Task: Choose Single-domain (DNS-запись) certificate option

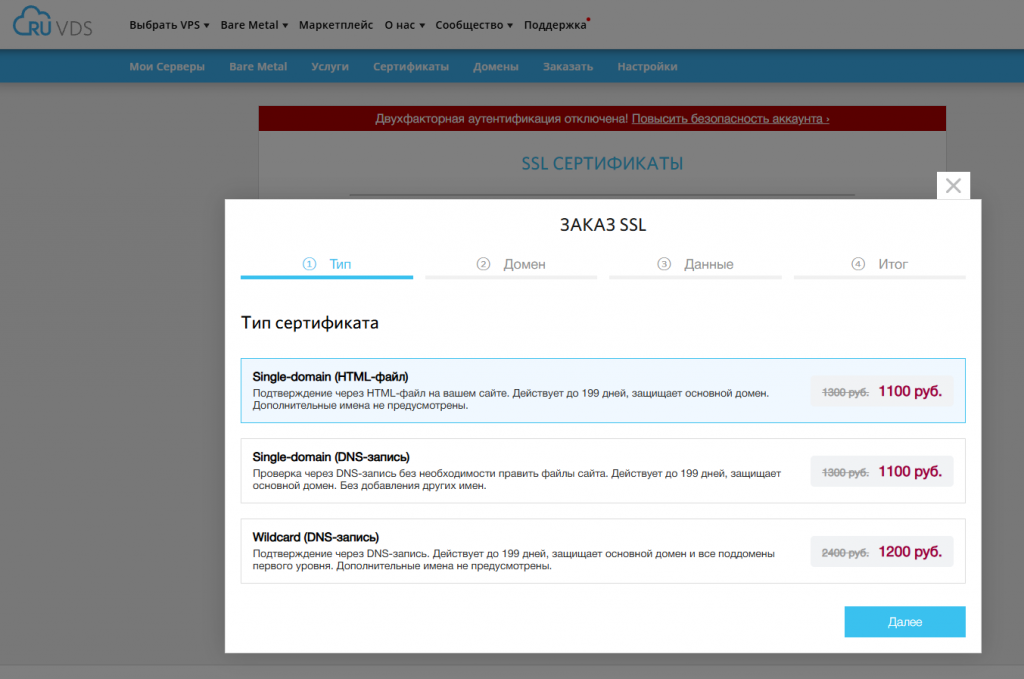Action: pos(603,471)
